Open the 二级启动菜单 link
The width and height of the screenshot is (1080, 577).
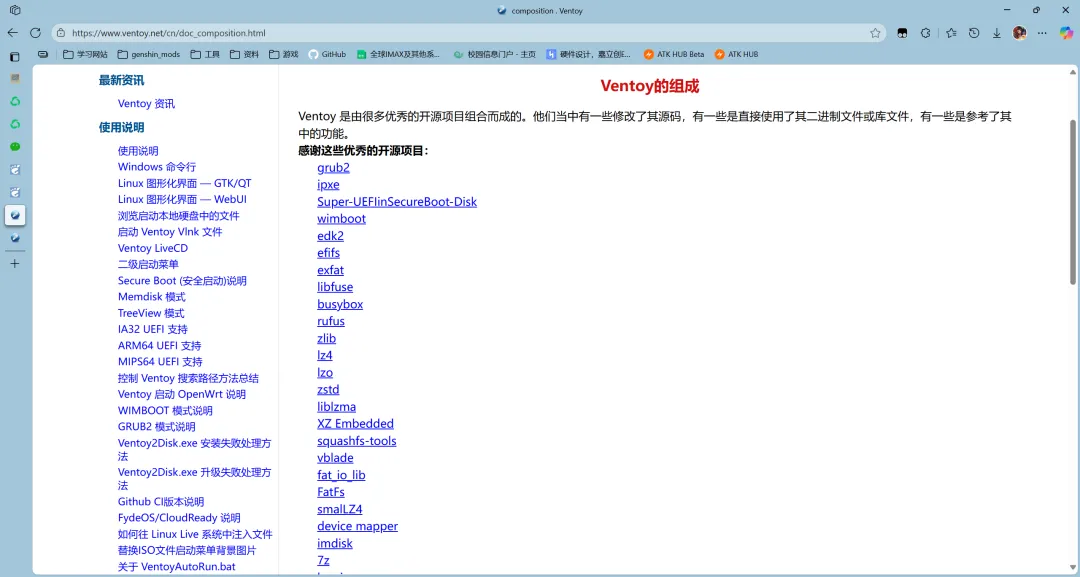[x=148, y=264]
